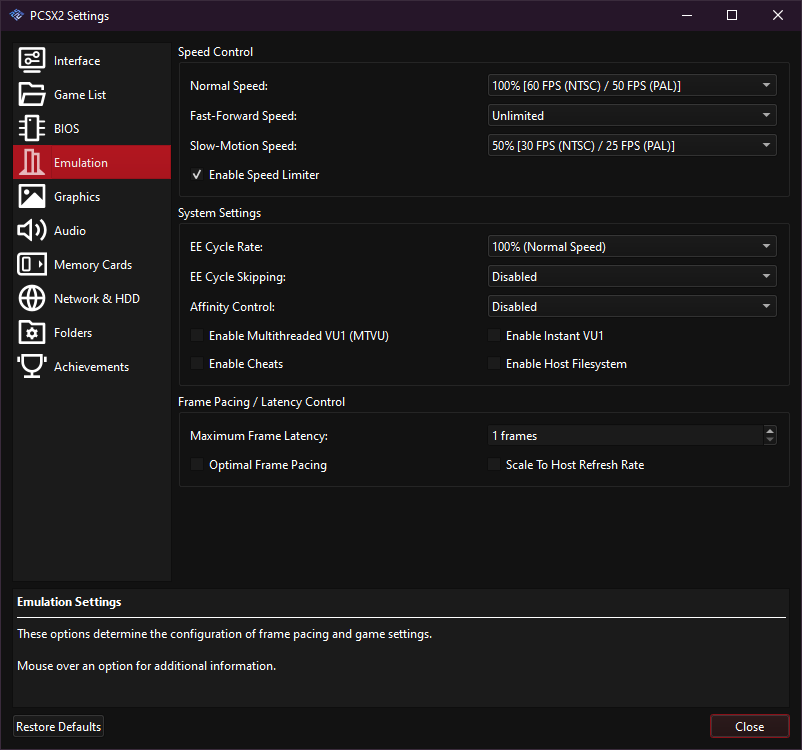
Task: Expand the Fast-Forward Speed dropdown
Action: click(632, 116)
